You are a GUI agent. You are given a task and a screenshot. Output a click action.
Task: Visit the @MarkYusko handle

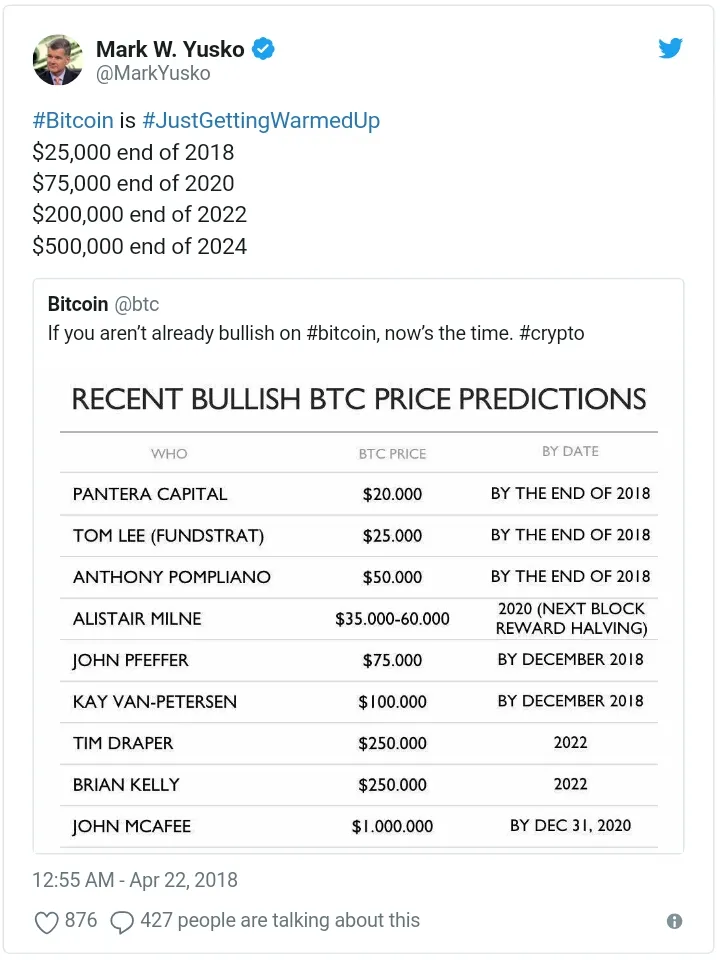tap(153, 73)
